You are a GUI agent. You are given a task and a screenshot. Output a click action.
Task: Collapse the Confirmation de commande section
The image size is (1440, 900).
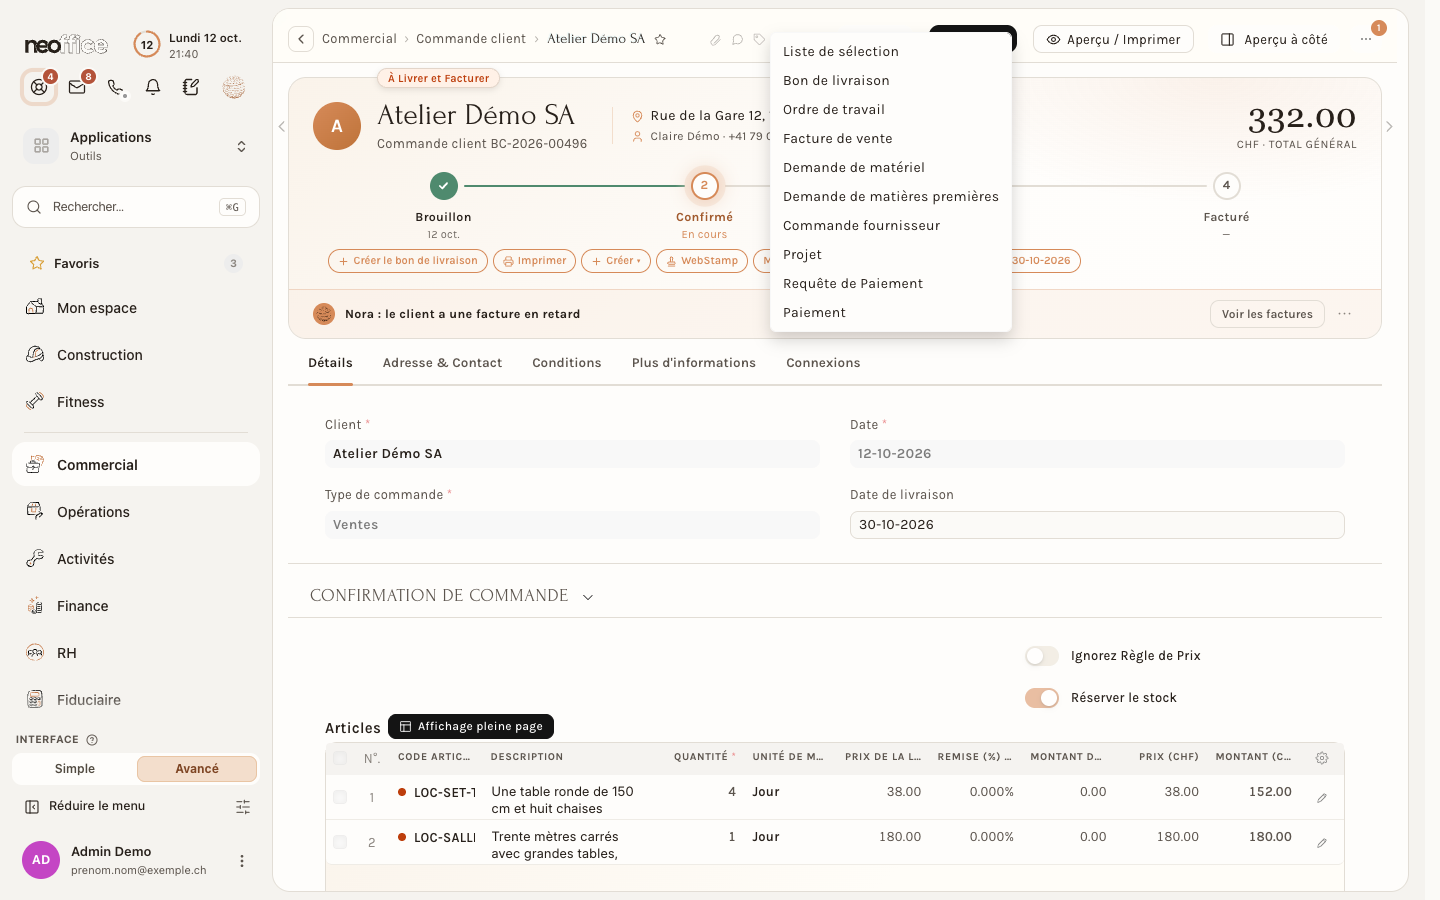[588, 597]
